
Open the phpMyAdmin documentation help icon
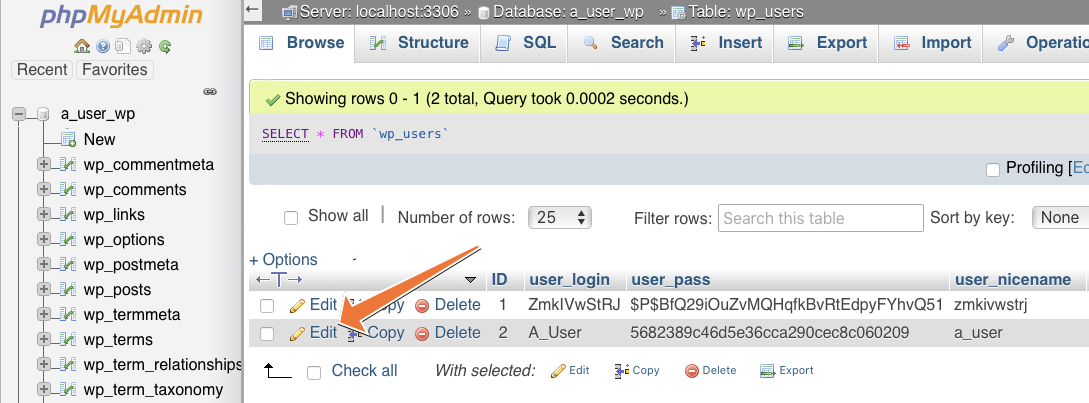103,46
